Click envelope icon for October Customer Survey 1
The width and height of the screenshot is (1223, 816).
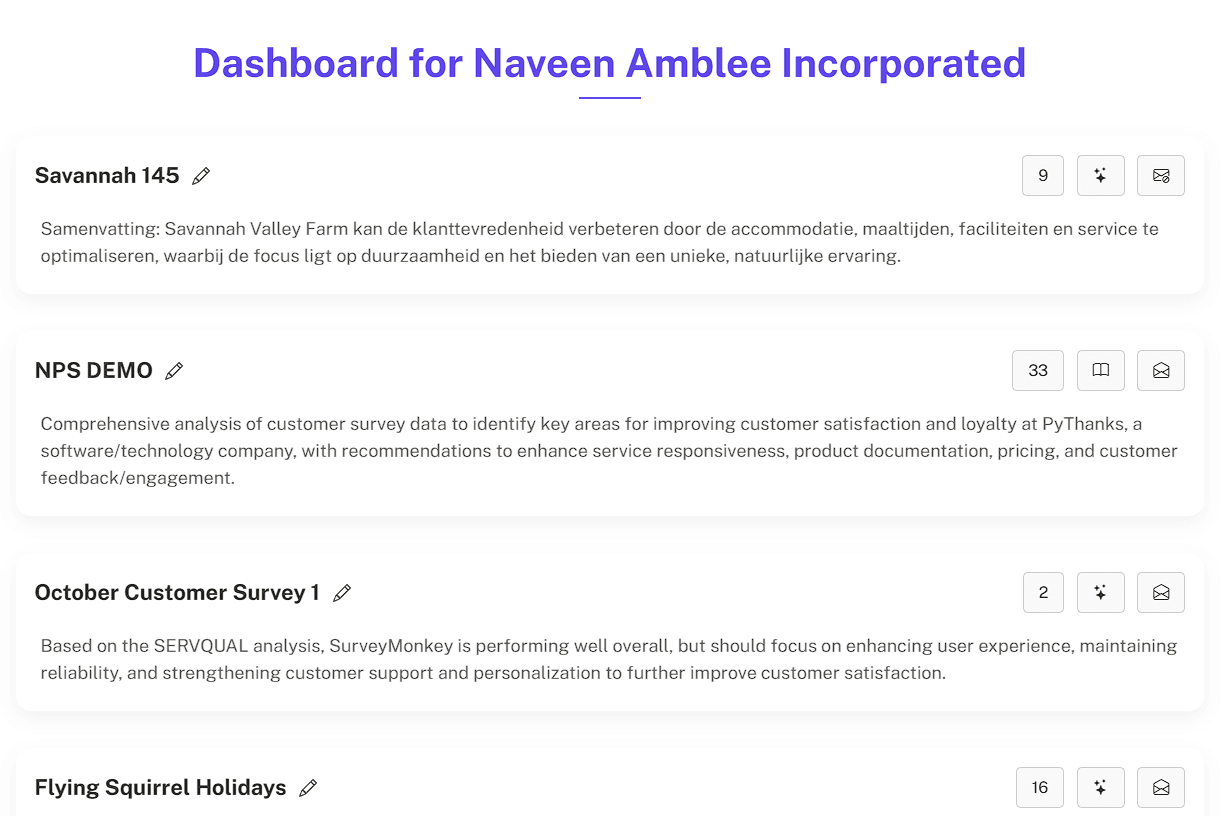1161,593
